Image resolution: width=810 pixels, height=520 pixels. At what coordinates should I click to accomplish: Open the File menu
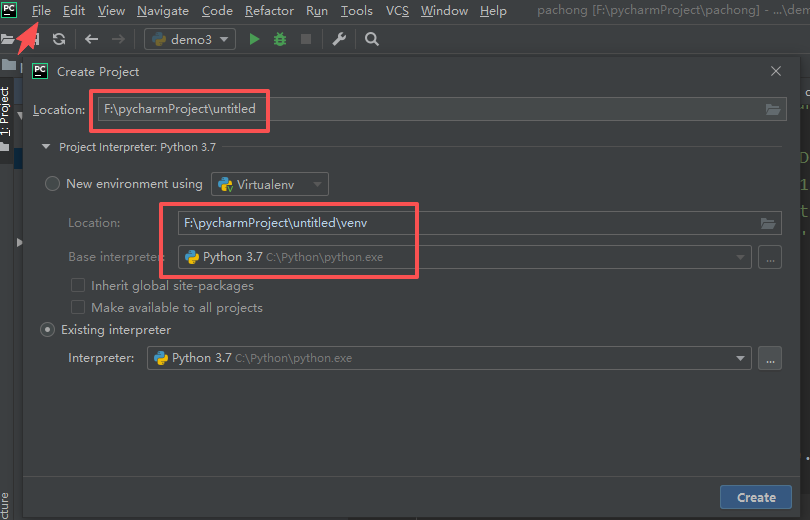pos(41,11)
